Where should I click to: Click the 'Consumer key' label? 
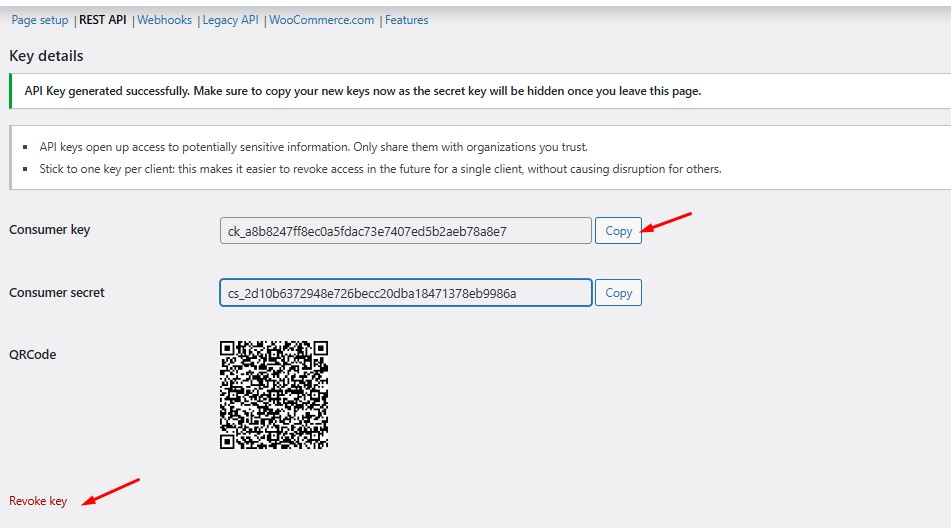coord(49,230)
